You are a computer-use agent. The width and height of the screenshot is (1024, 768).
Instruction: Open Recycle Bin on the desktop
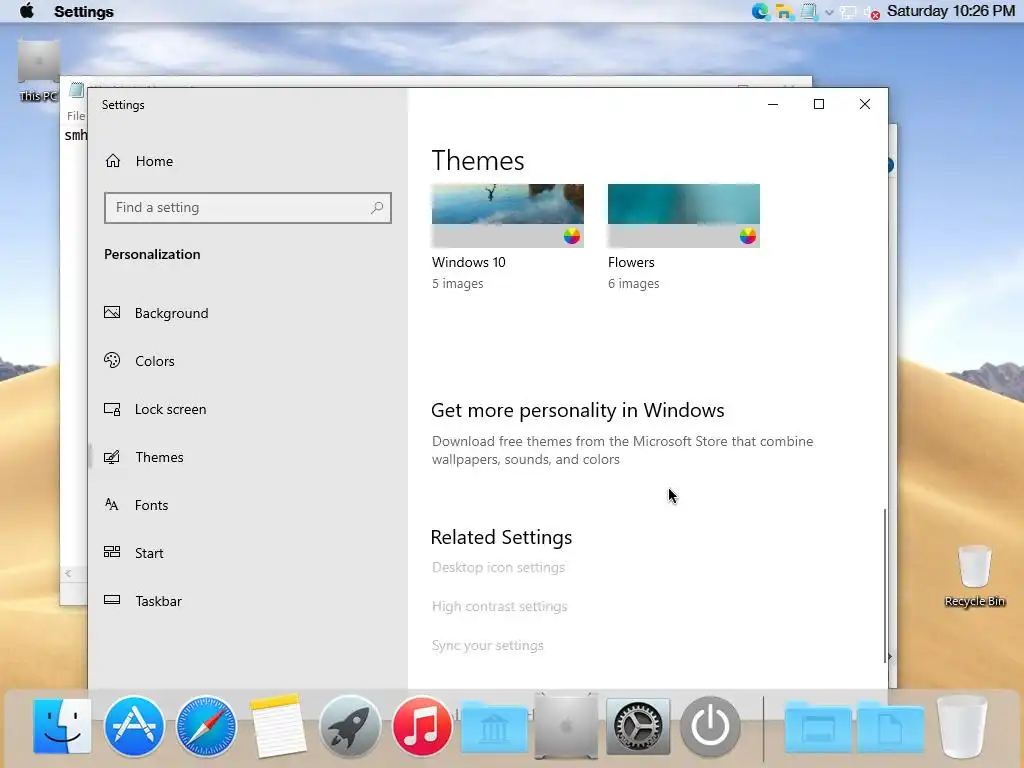[x=974, y=576]
